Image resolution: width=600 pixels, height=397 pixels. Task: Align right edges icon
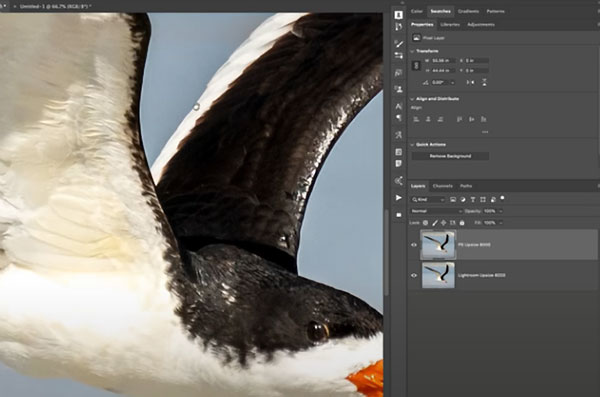440,119
